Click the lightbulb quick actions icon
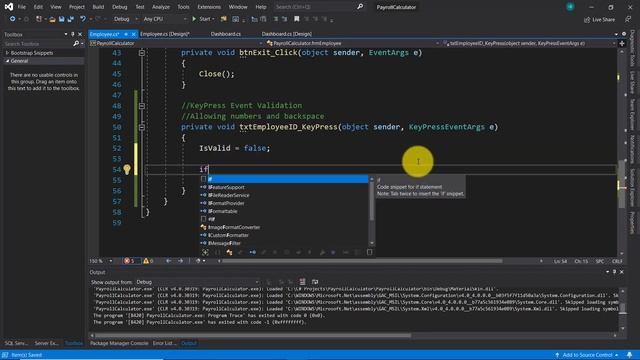The height and width of the screenshot is (360, 640). 127,169
